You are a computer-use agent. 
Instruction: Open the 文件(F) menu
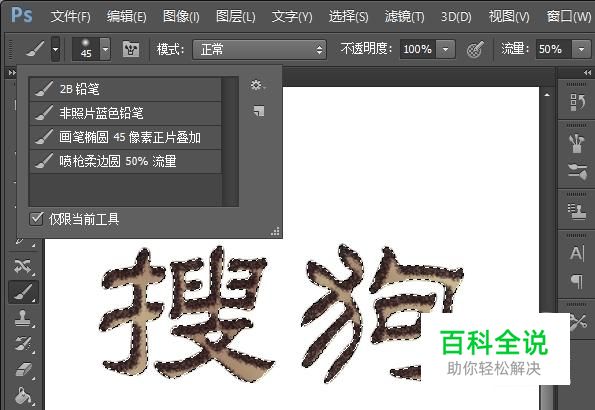(x=71, y=17)
